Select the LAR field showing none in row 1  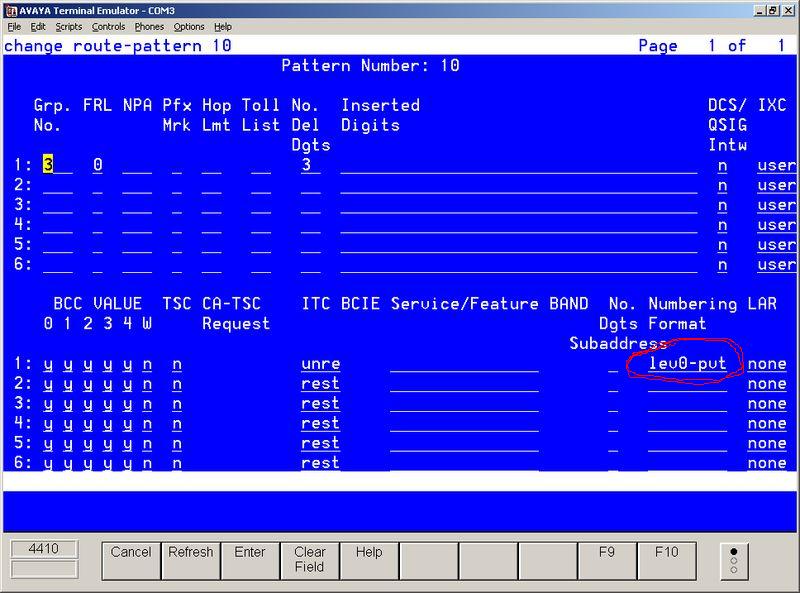point(767,364)
